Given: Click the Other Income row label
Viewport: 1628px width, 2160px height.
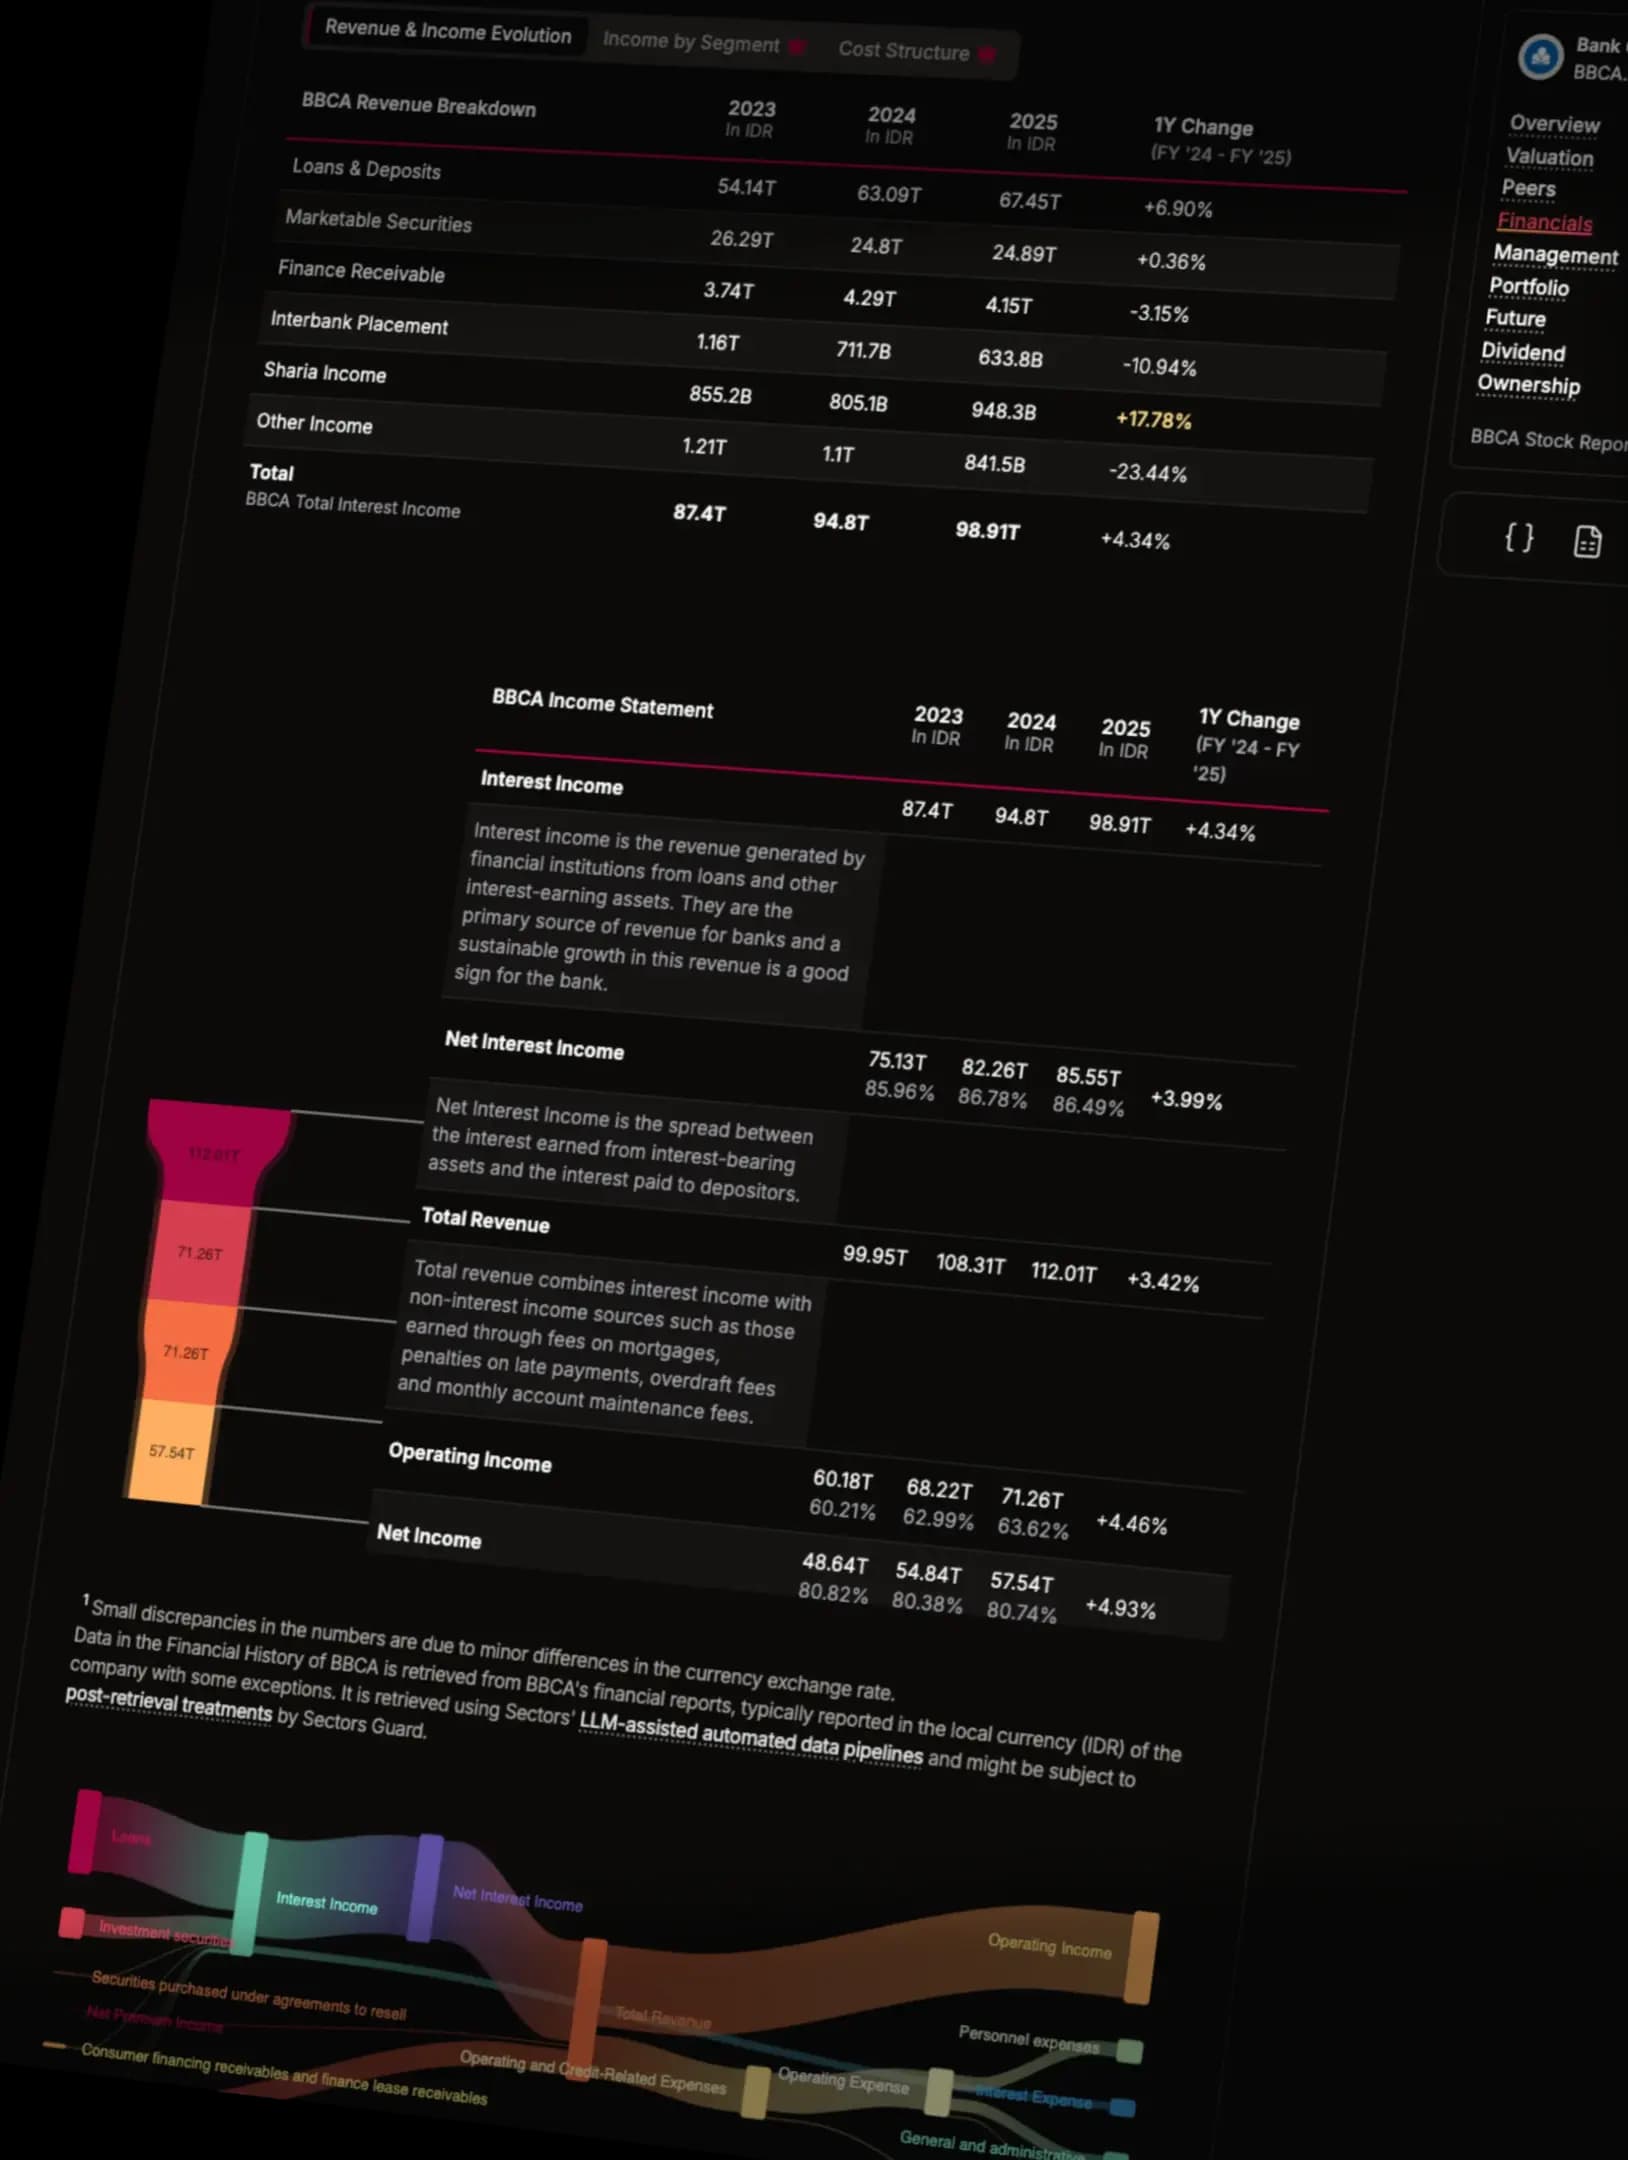Looking at the screenshot, I should coord(314,423).
